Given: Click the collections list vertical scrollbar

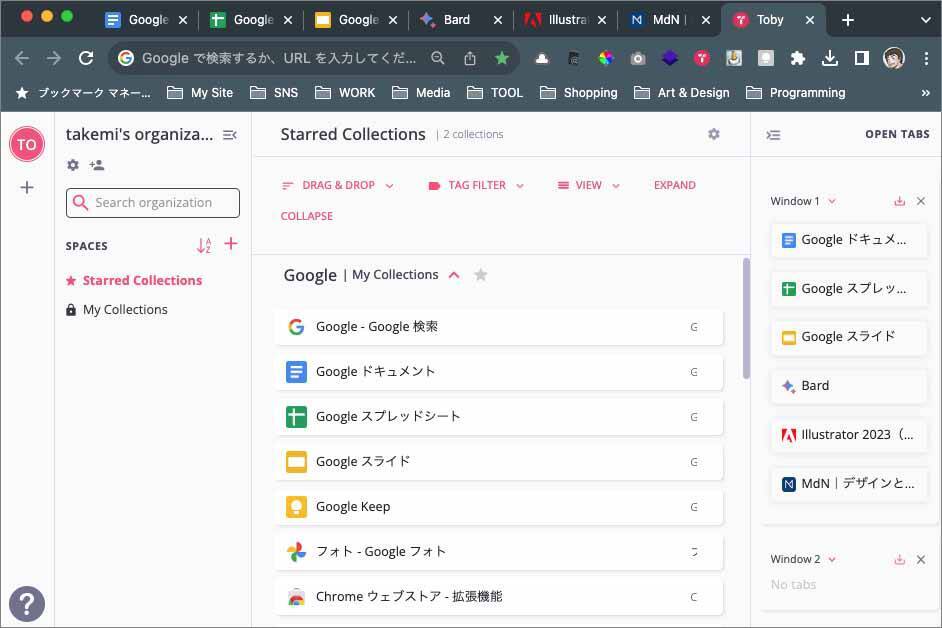Looking at the screenshot, I should (x=746, y=318).
